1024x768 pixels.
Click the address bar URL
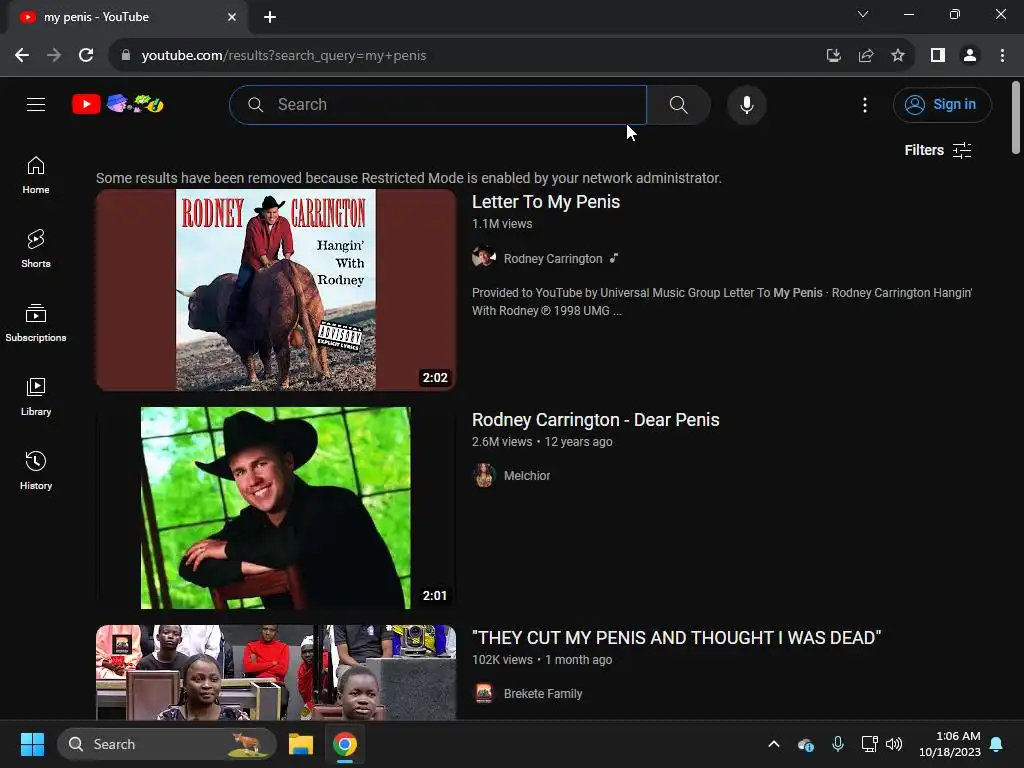[283, 56]
